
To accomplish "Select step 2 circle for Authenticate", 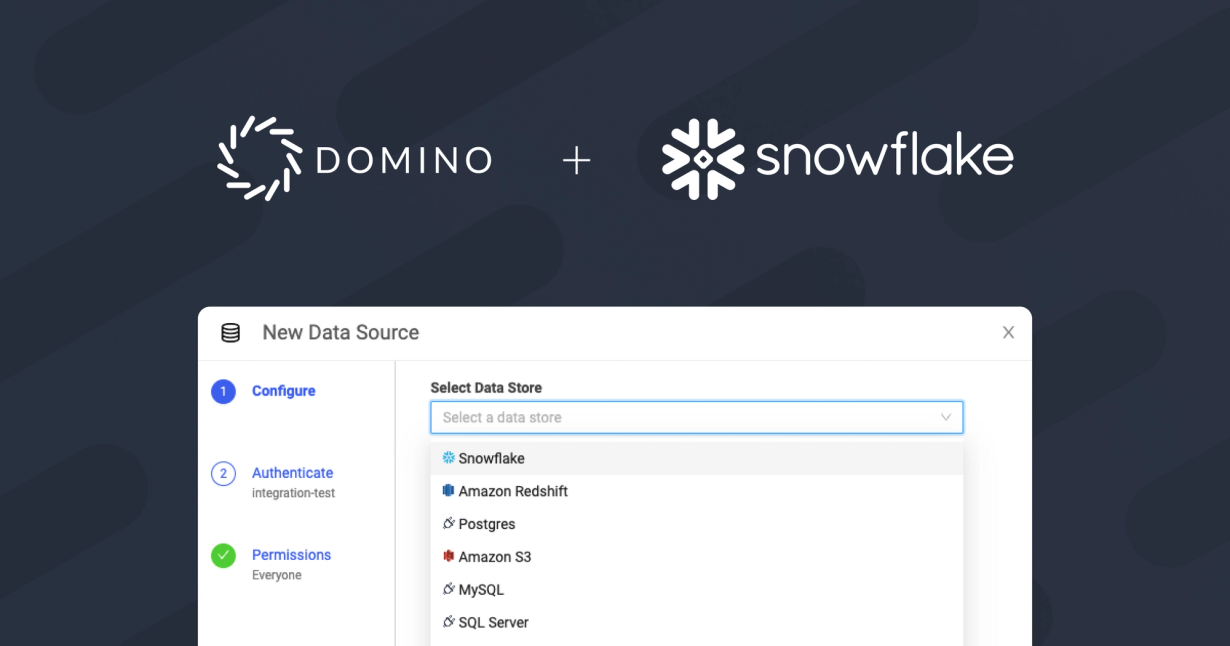I will (223, 473).
